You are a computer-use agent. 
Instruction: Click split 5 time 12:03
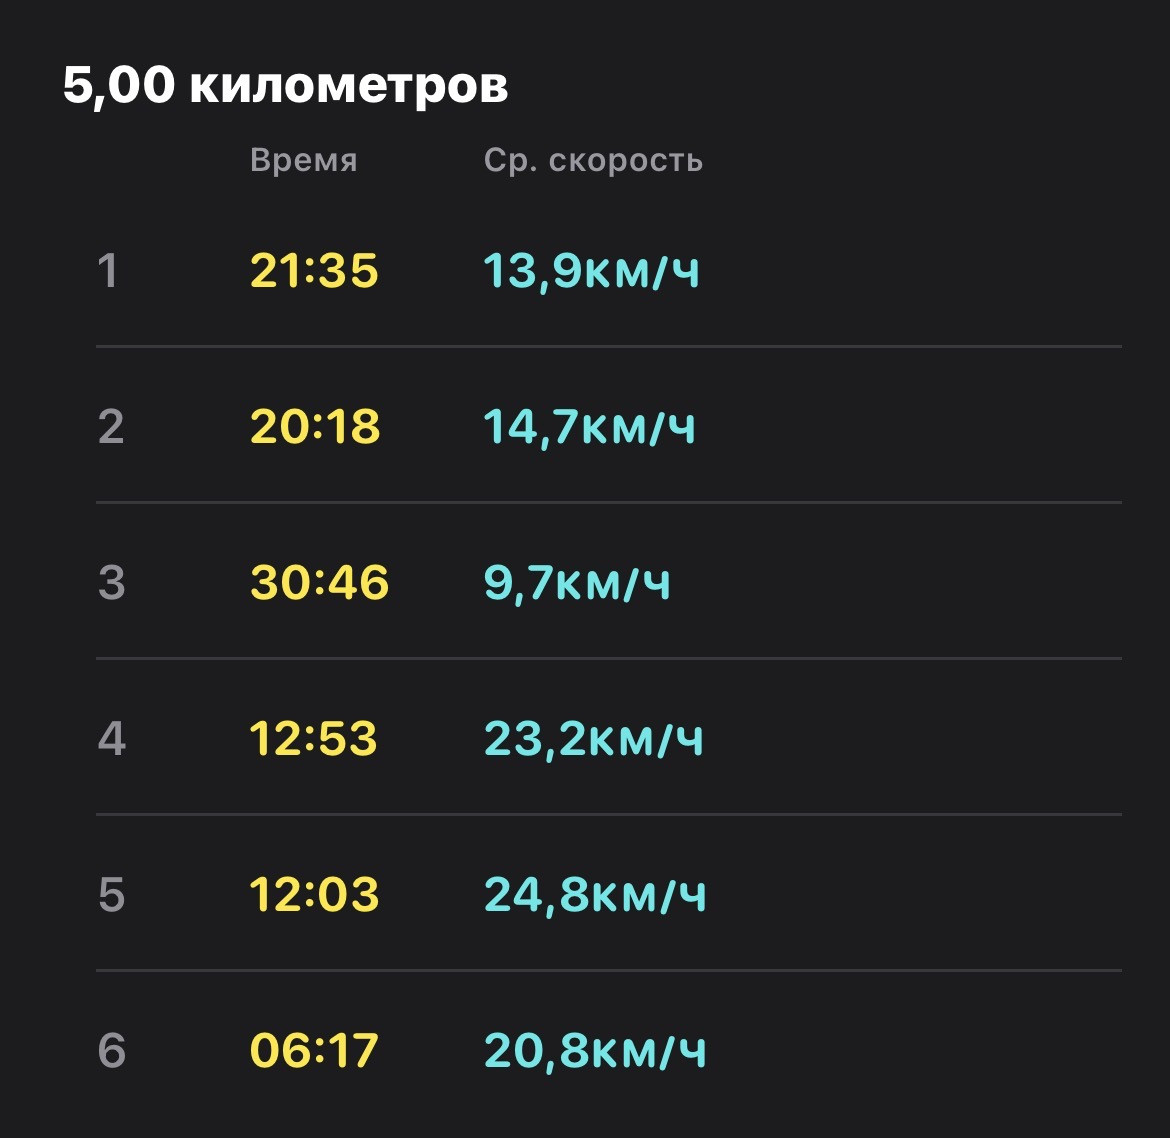click(x=314, y=894)
